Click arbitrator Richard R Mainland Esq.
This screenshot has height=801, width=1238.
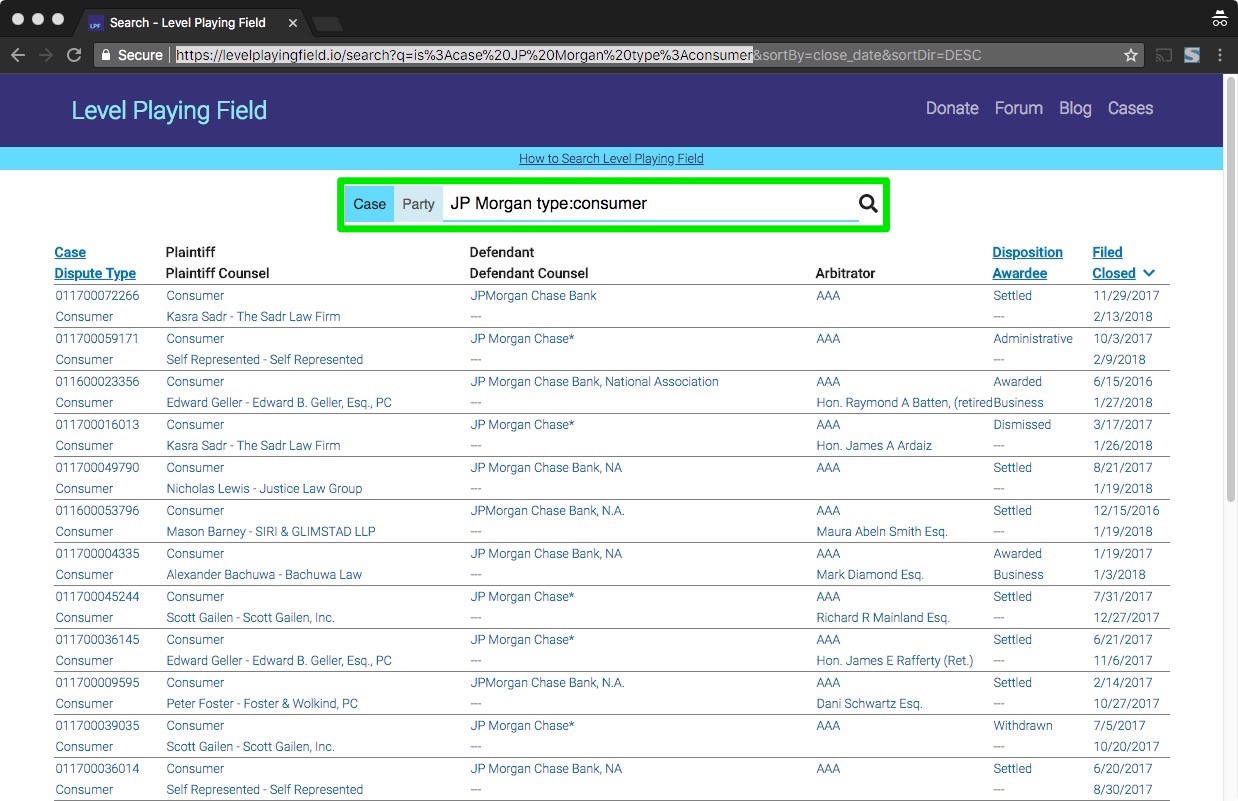pos(883,618)
